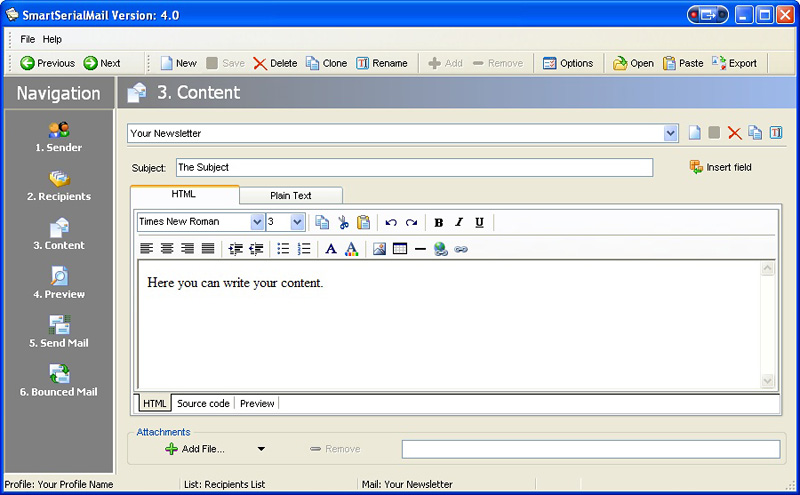Select the top HTML tab
The height and width of the screenshot is (495, 800).
pos(184,194)
